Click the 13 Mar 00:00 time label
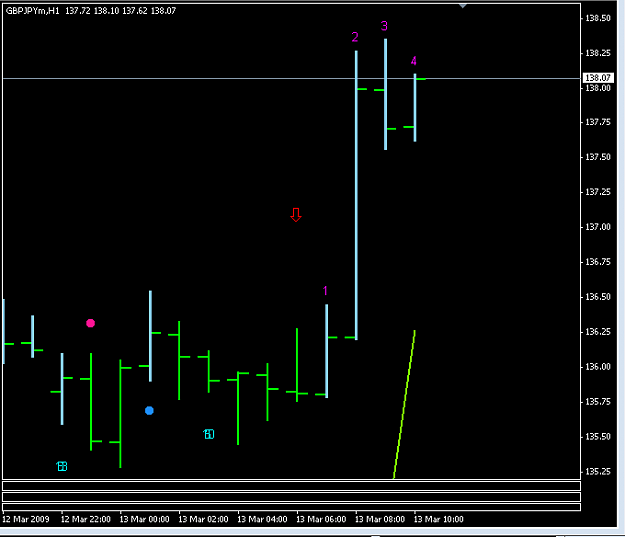Viewport: 625px width, 537px height. click(145, 519)
